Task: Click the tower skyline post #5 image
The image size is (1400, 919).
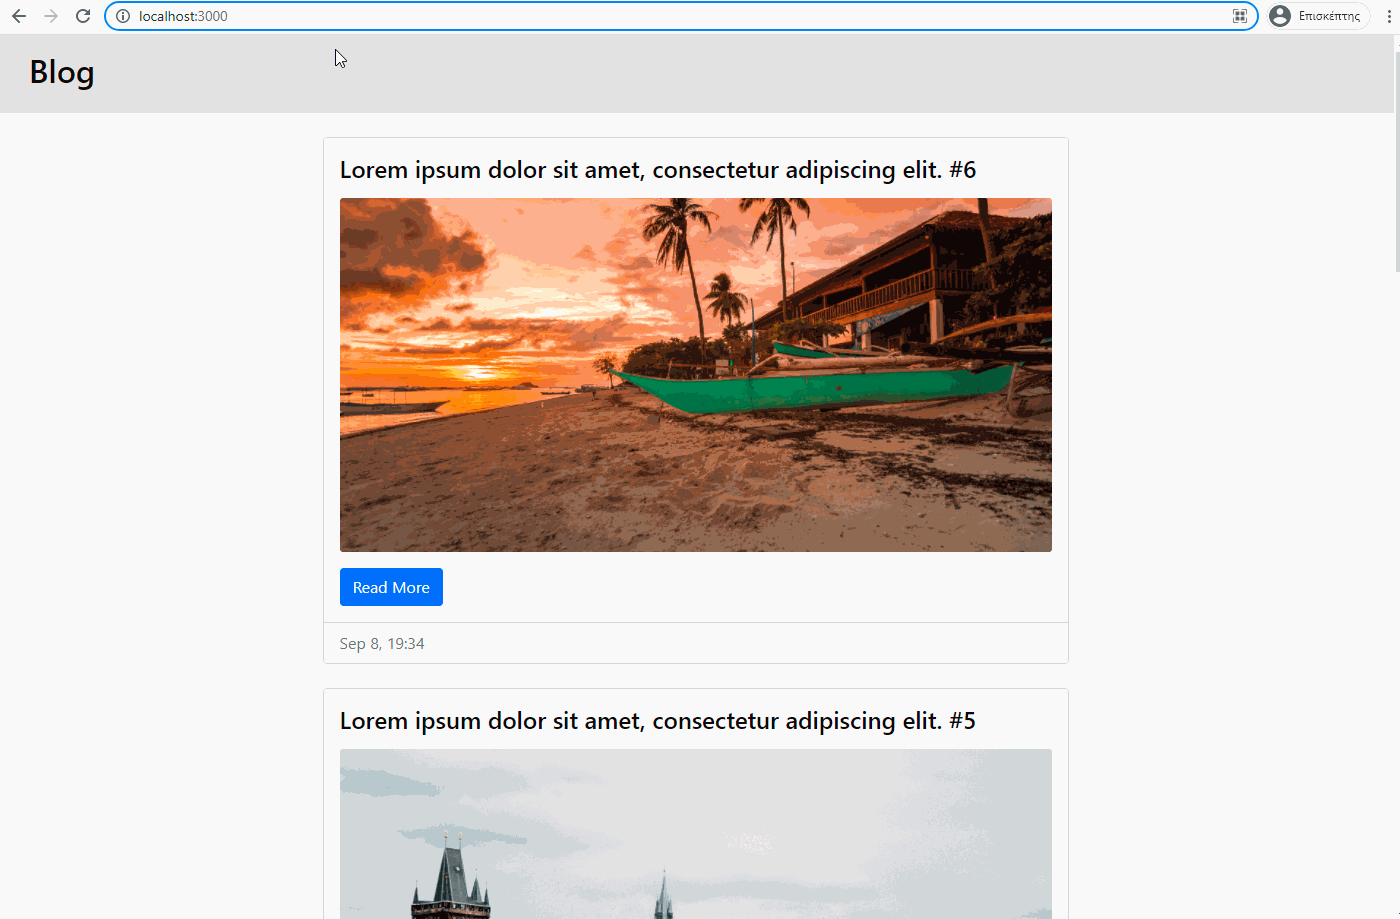Action: (x=696, y=834)
